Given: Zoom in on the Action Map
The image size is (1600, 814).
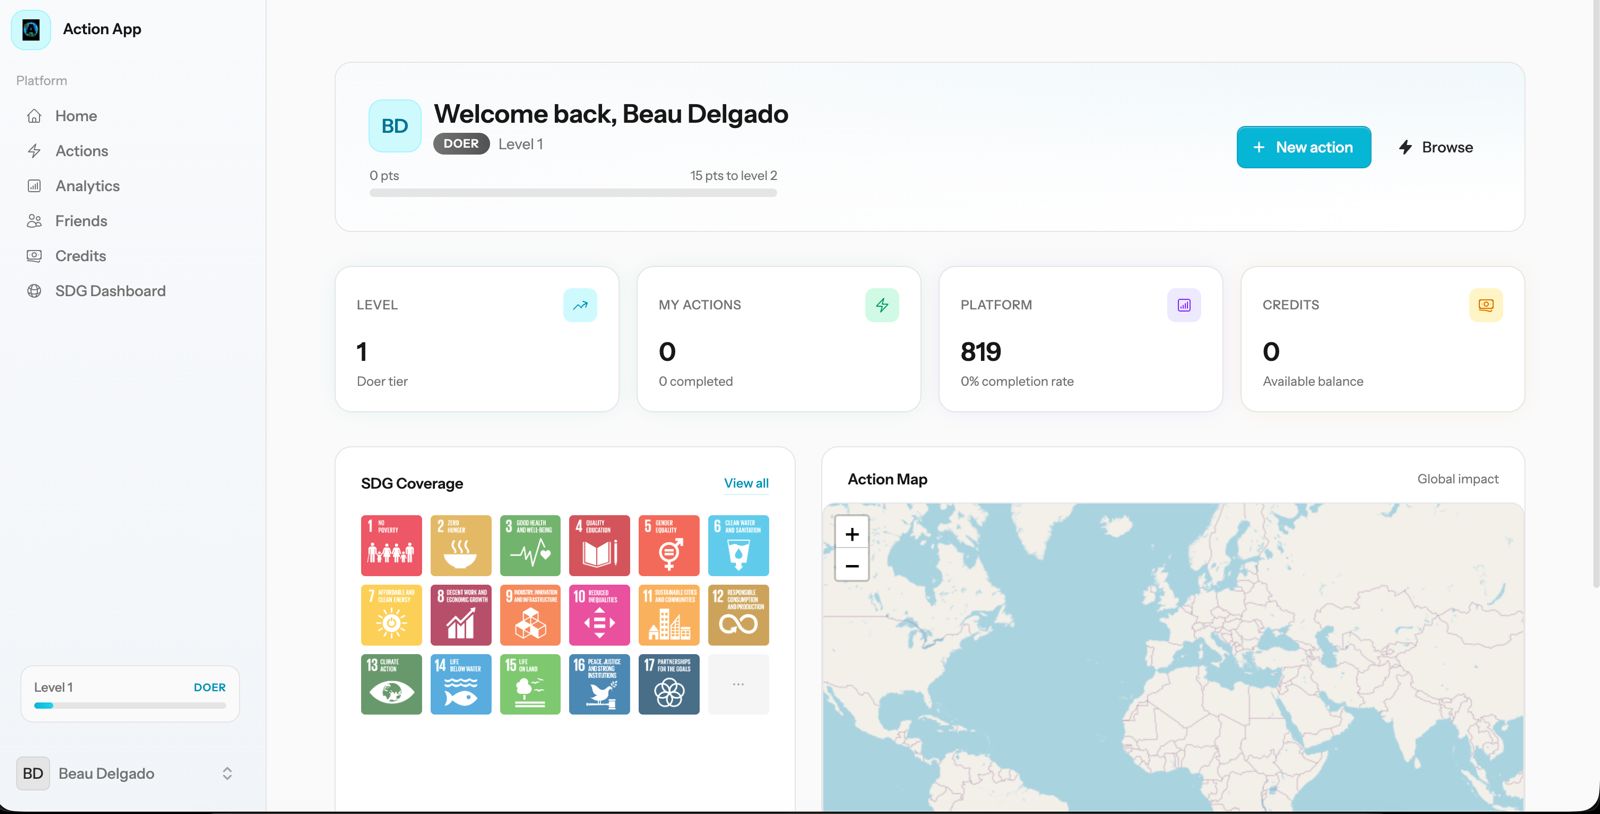Looking at the screenshot, I should coord(852,534).
